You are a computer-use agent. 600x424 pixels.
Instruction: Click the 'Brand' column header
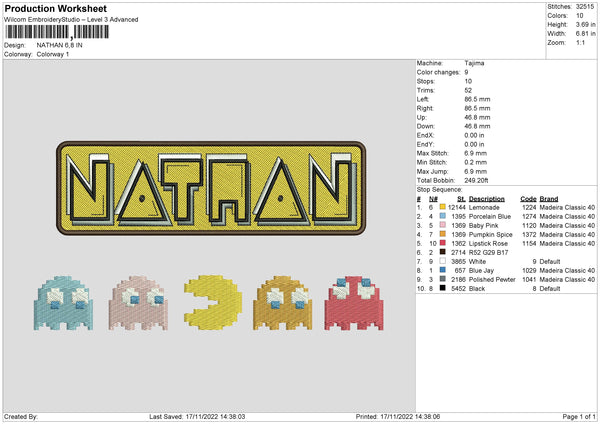pos(549,199)
